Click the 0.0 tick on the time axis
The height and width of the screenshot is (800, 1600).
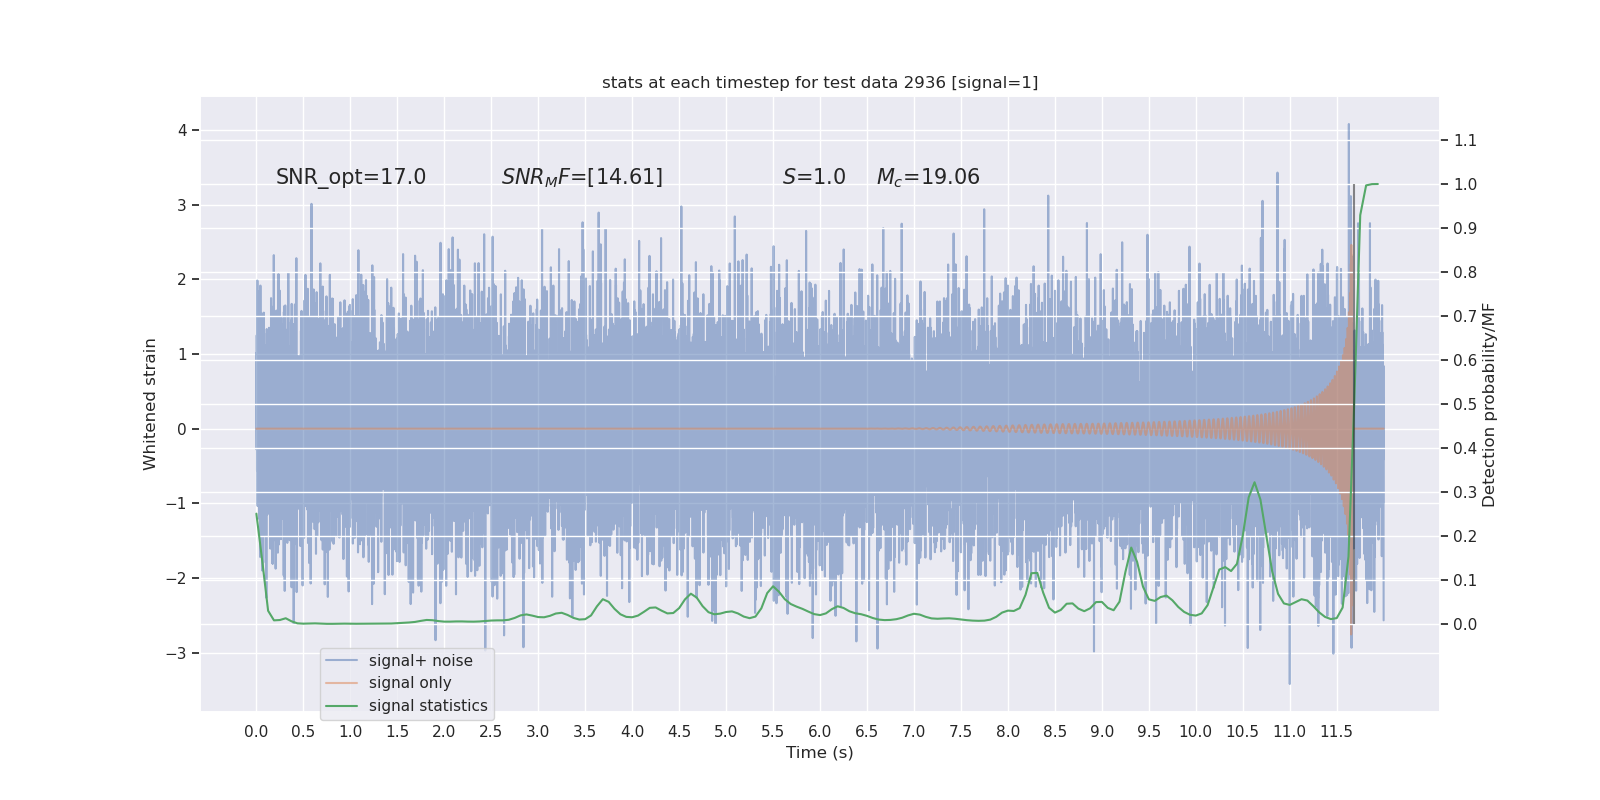point(256,732)
